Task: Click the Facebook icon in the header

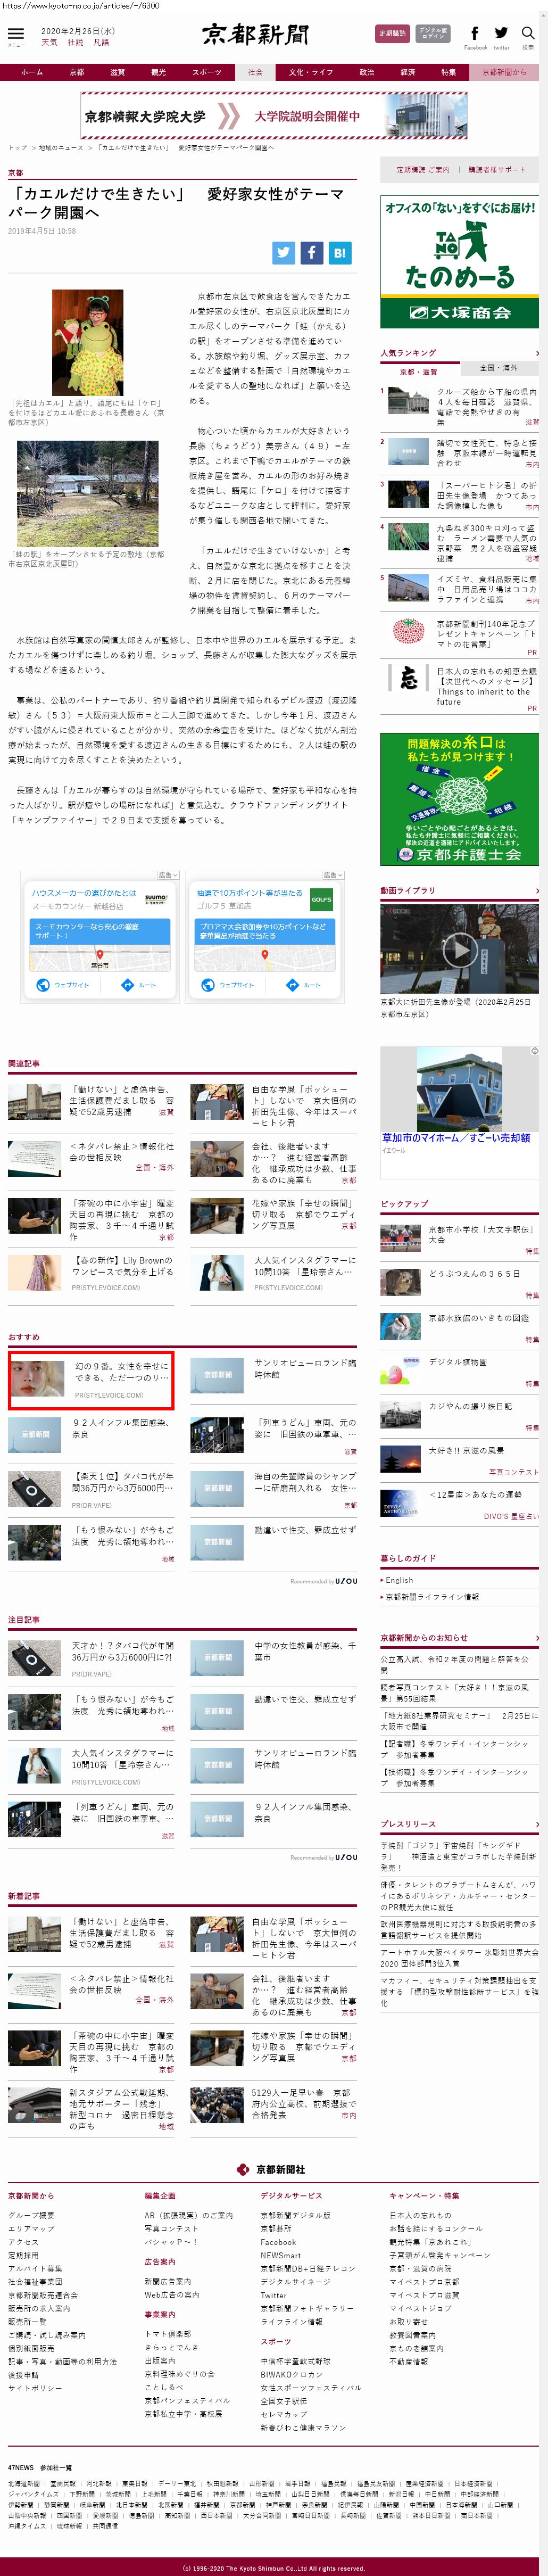Action: click(475, 33)
